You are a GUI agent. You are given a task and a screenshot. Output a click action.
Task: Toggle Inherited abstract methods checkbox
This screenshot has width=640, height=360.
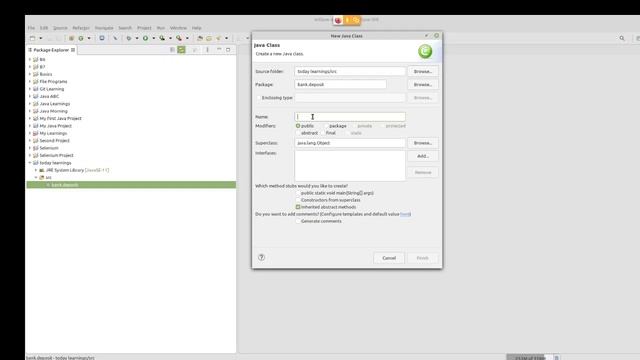click(298, 207)
